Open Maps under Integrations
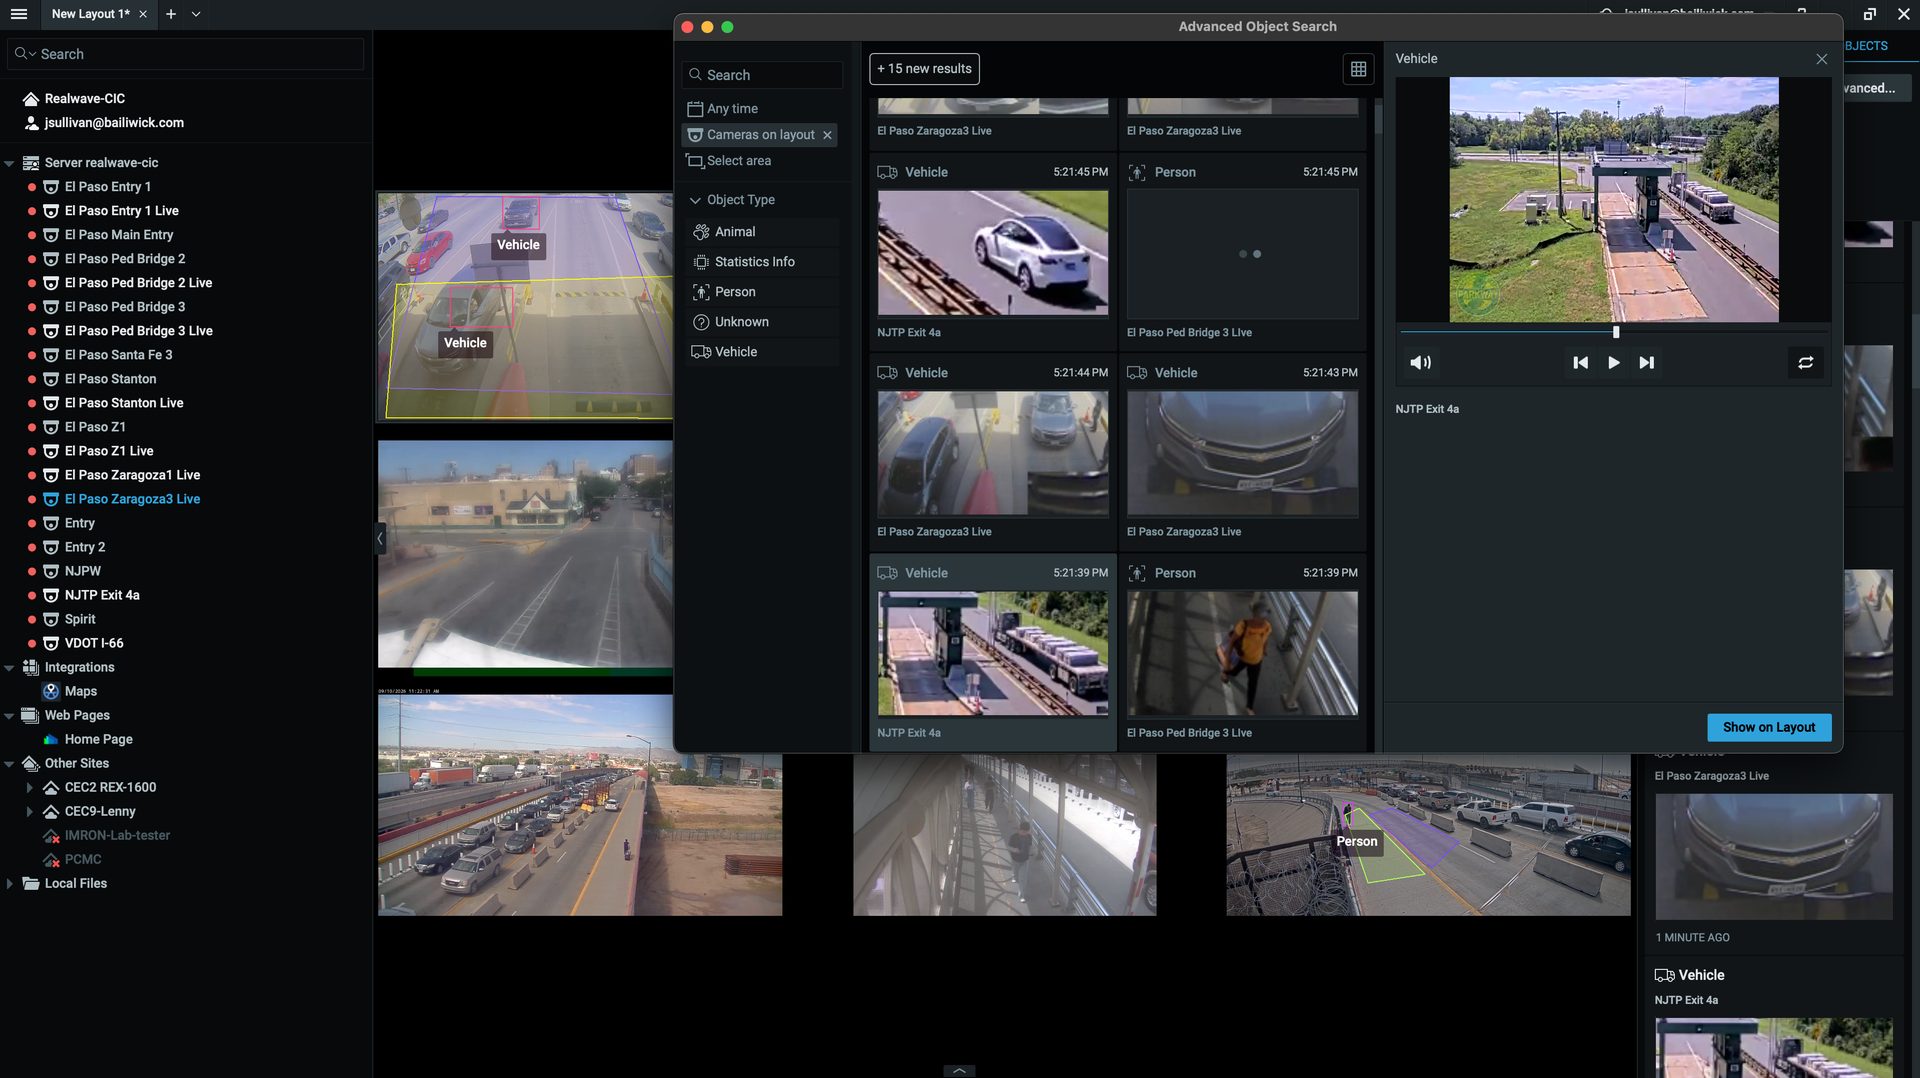Image resolution: width=1920 pixels, height=1078 pixels. click(80, 691)
